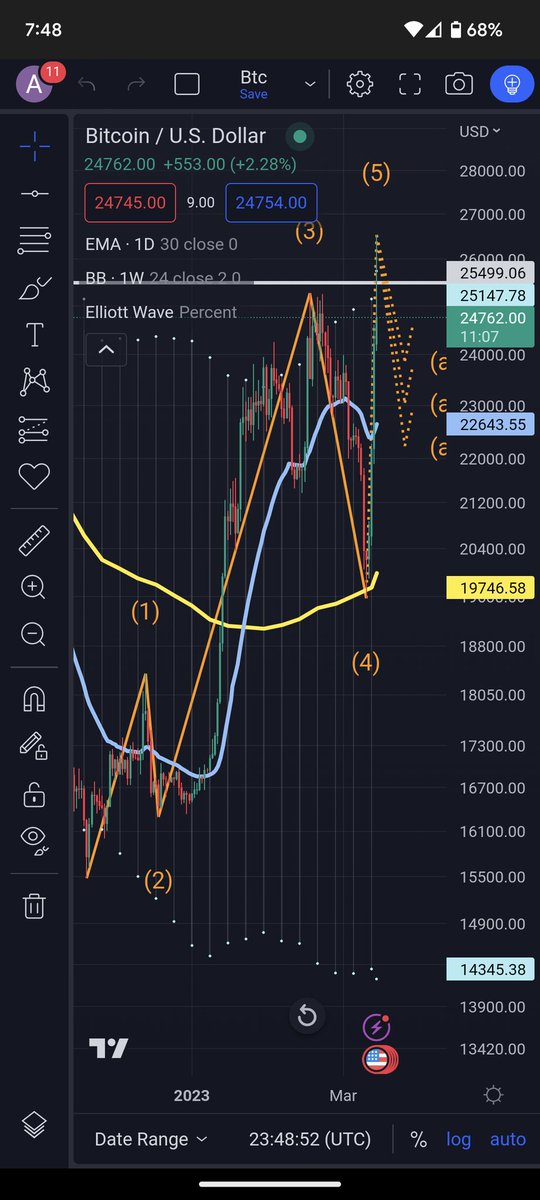540x1200 pixels.
Task: Click the heart favorites icon
Action: [x=34, y=477]
